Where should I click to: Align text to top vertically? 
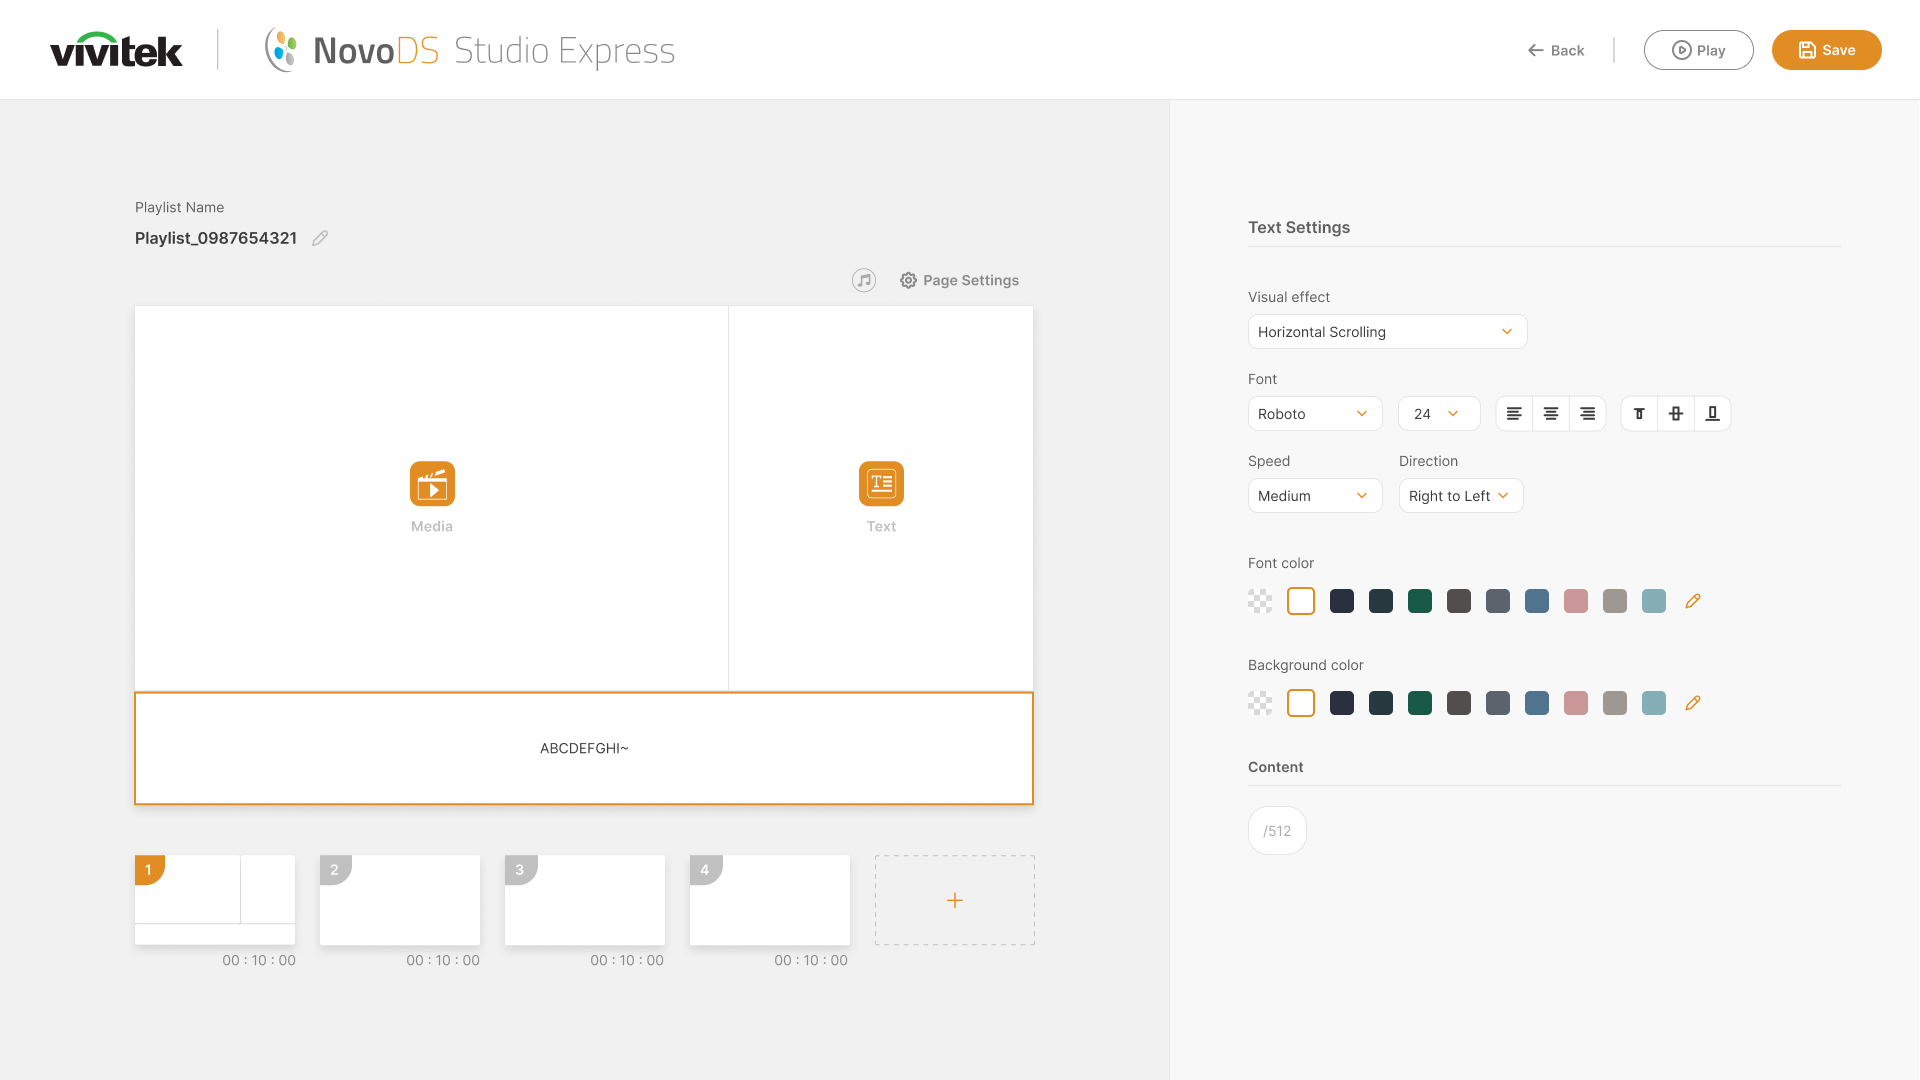1639,414
